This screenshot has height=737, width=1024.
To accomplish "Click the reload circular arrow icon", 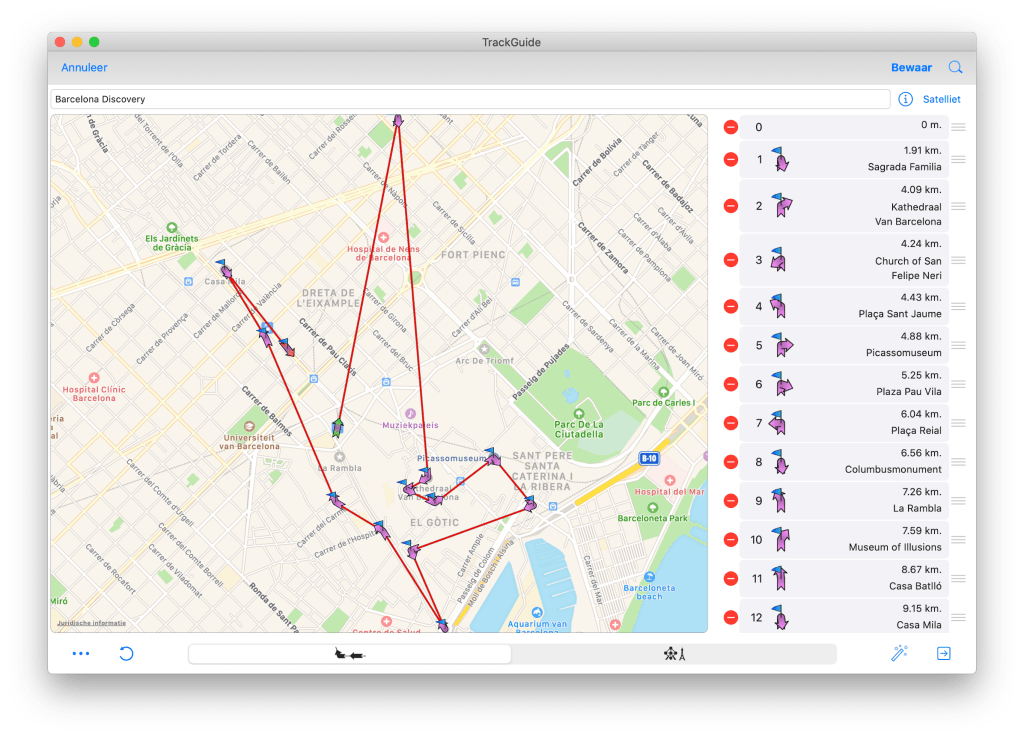I will tap(126, 654).
